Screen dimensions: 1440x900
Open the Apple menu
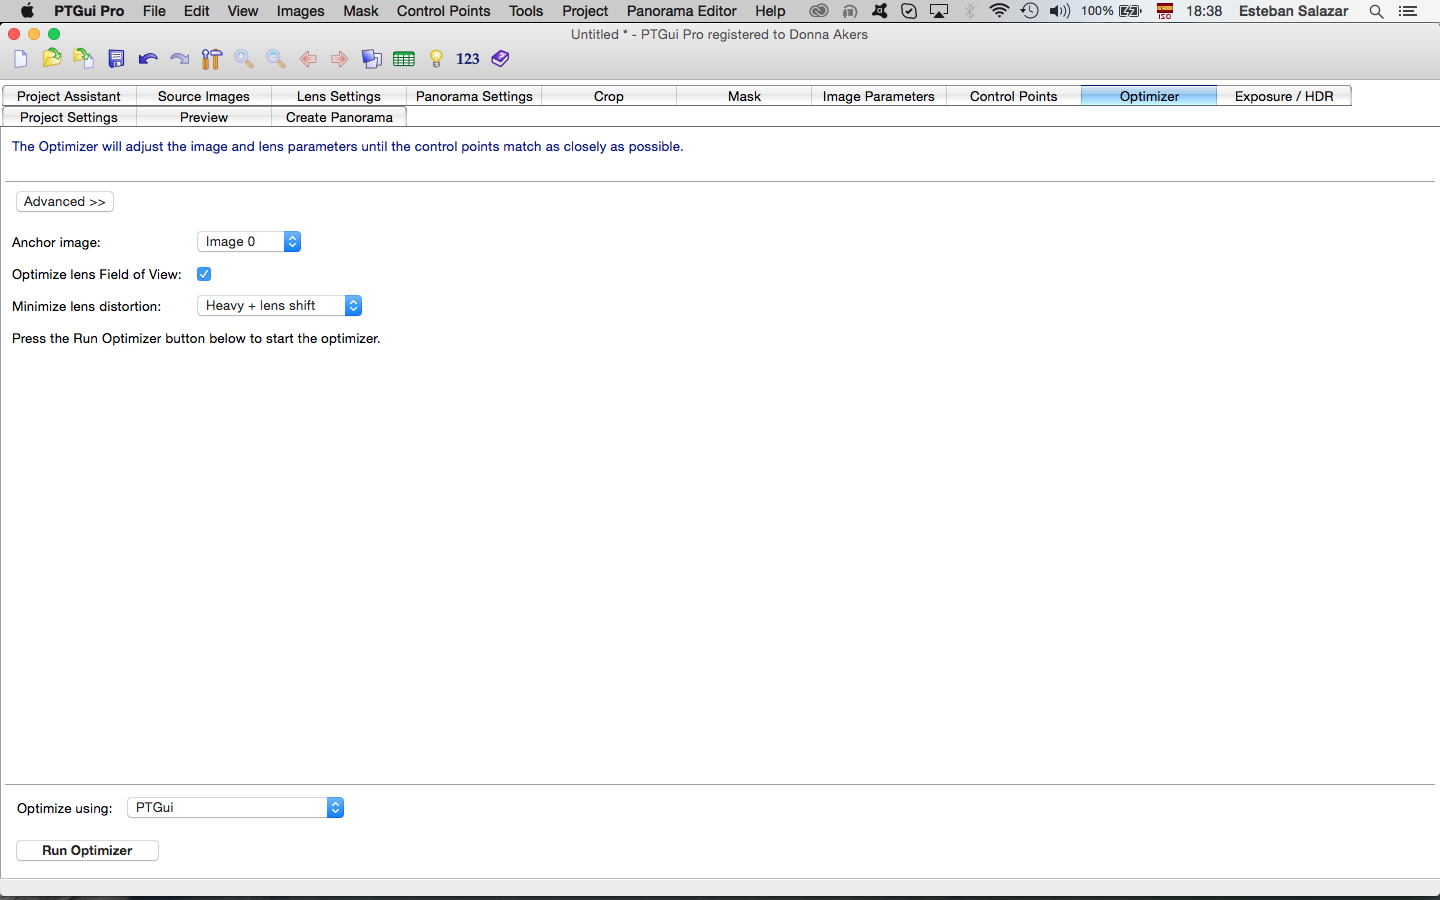tap(27, 11)
